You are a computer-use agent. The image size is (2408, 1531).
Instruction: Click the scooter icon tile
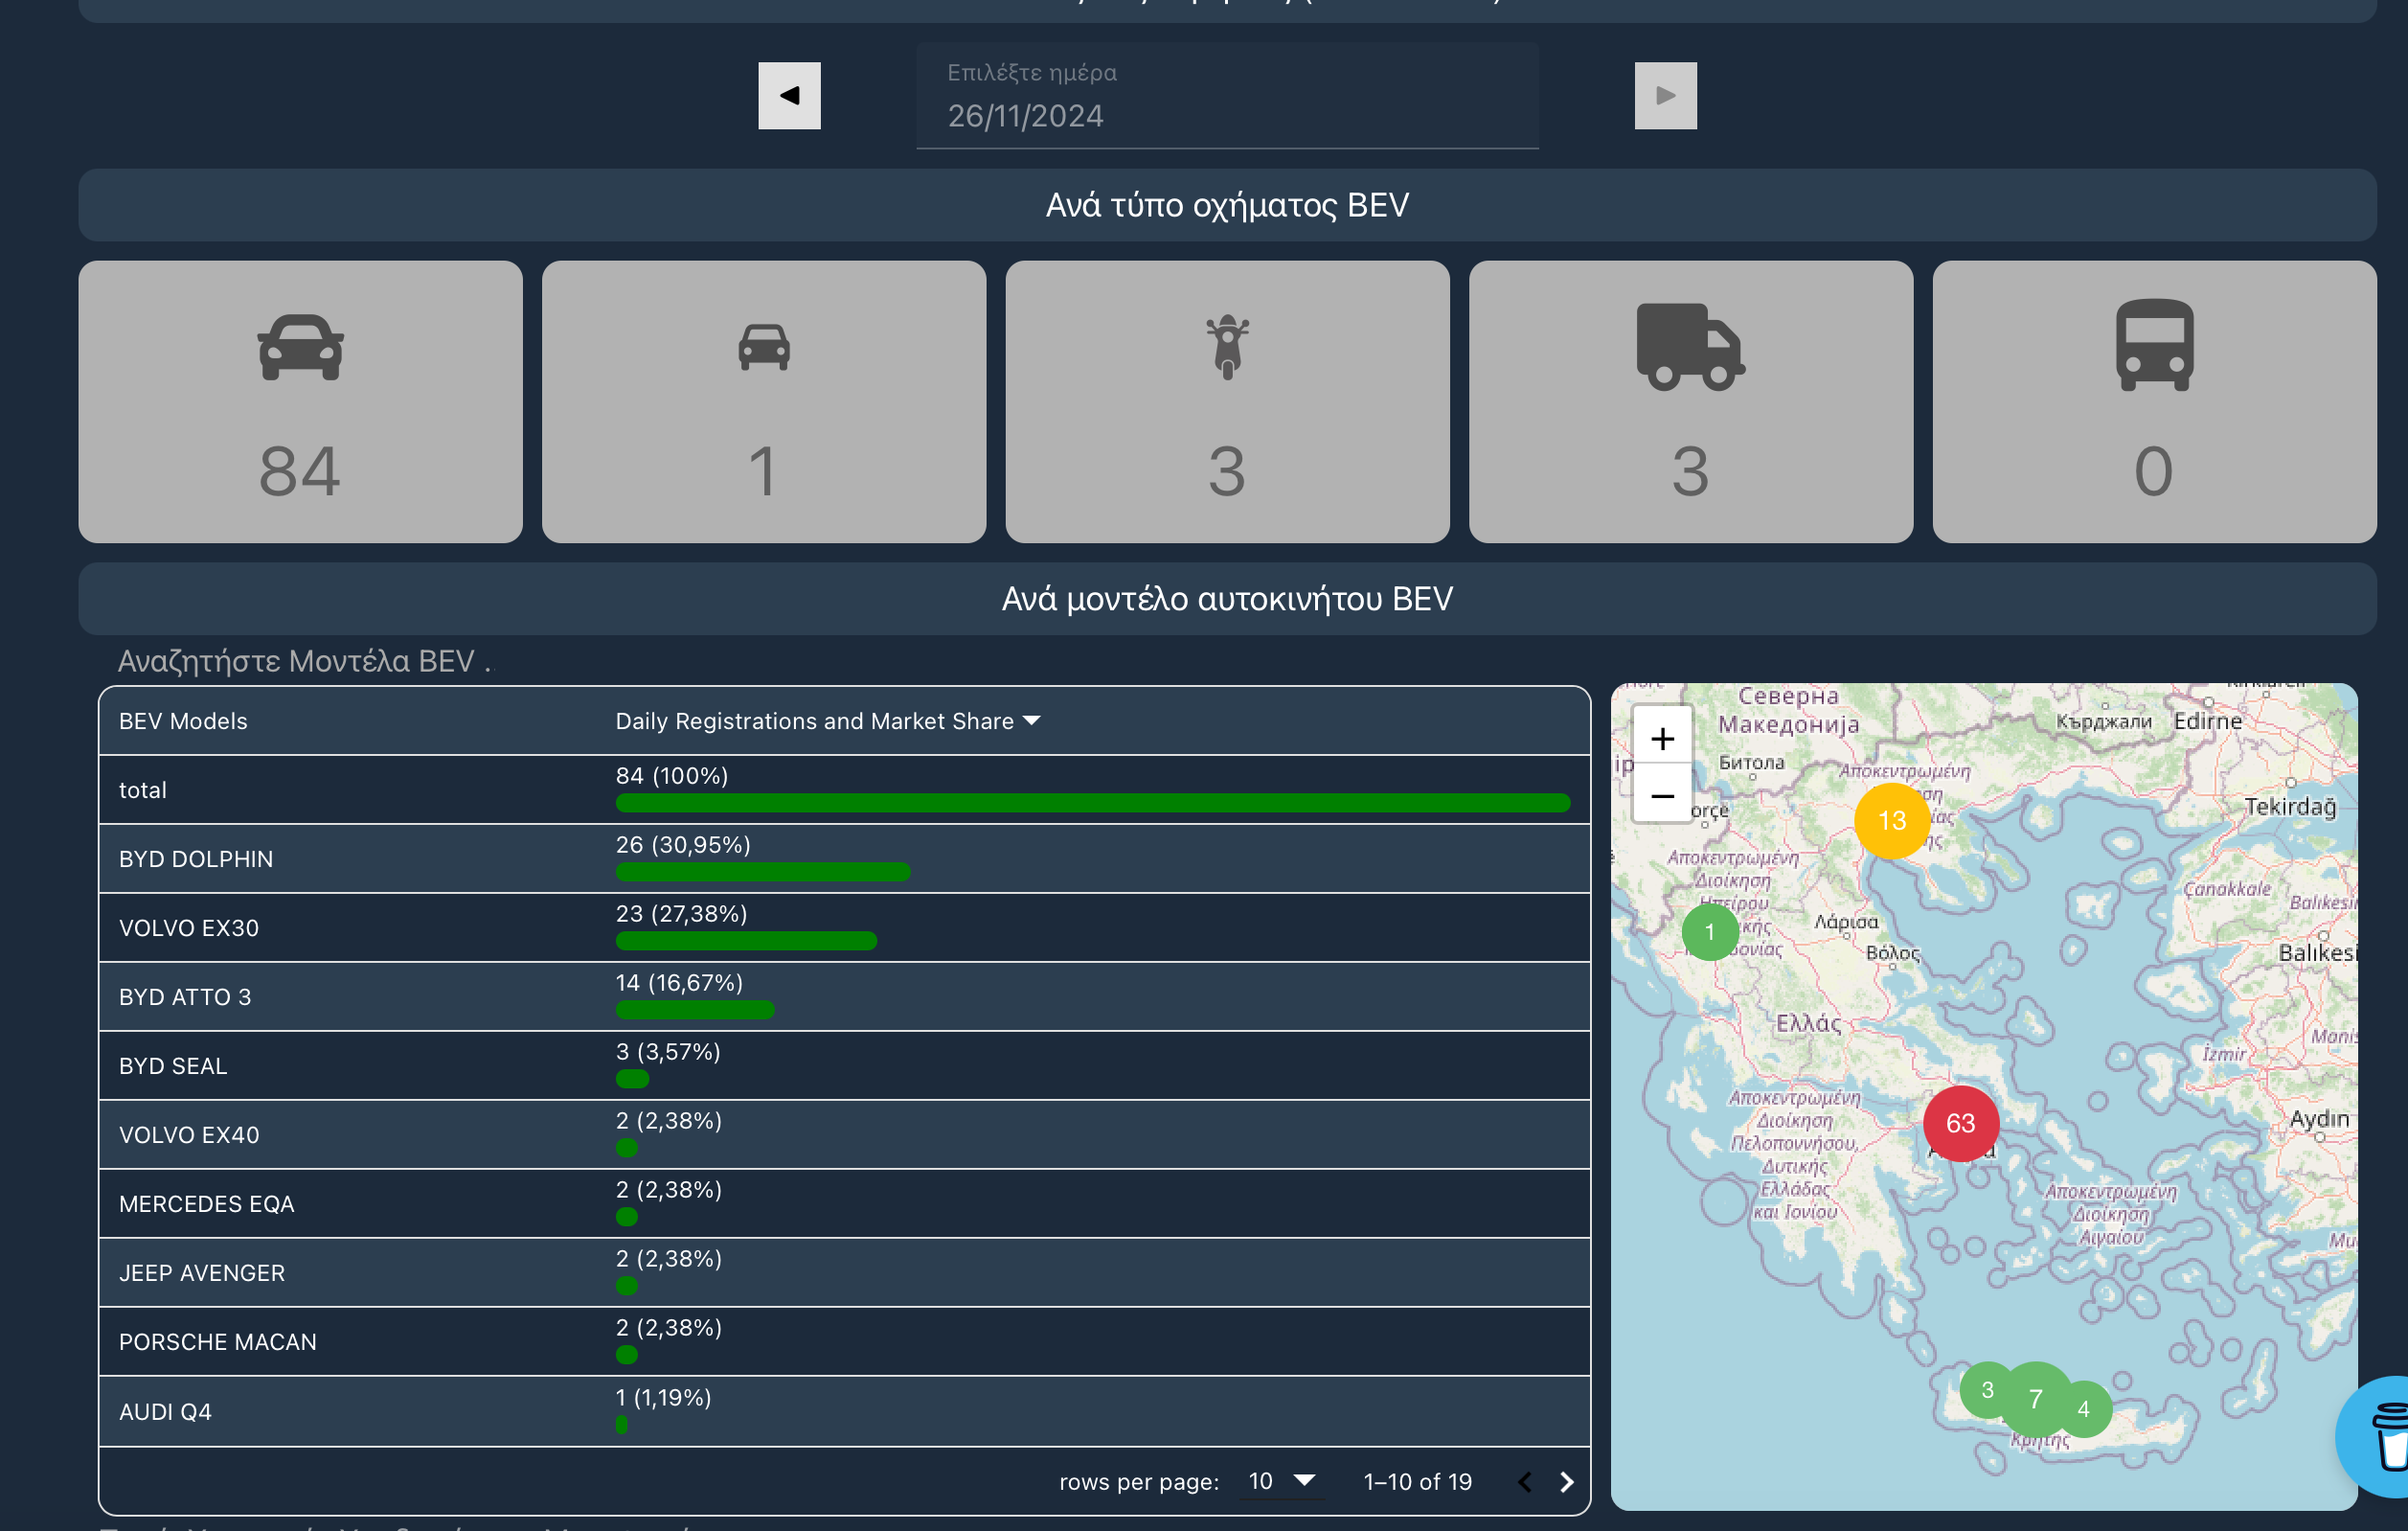tap(1227, 402)
